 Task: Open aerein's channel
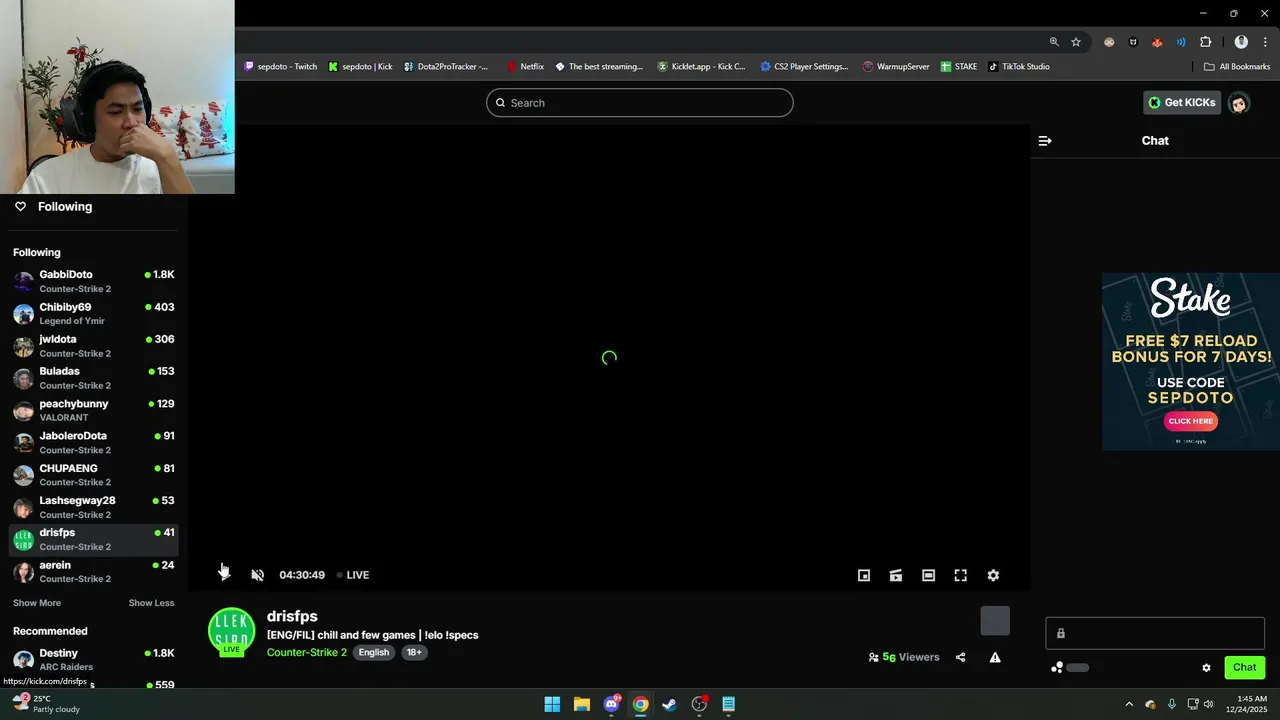94,571
